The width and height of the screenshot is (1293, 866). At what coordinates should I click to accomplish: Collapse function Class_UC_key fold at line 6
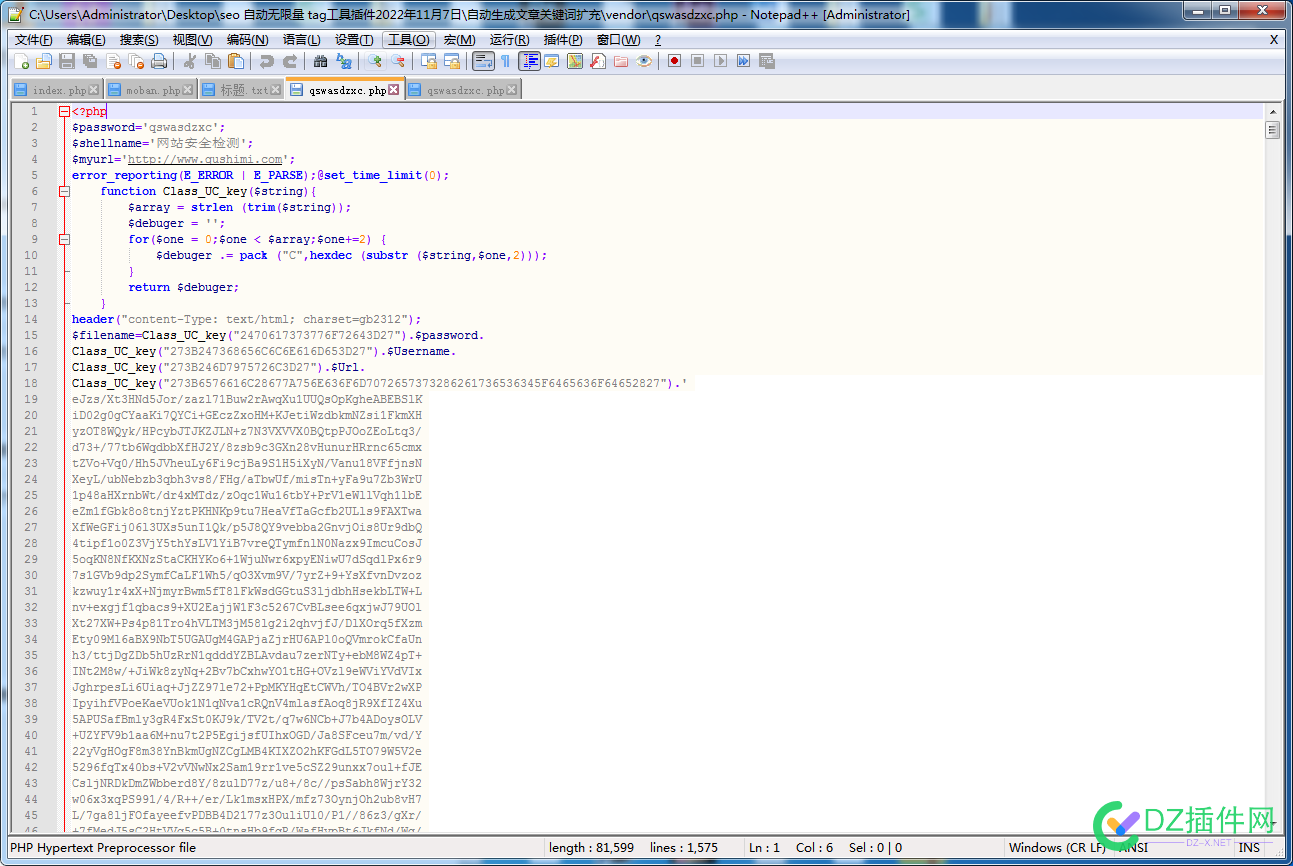(x=64, y=191)
